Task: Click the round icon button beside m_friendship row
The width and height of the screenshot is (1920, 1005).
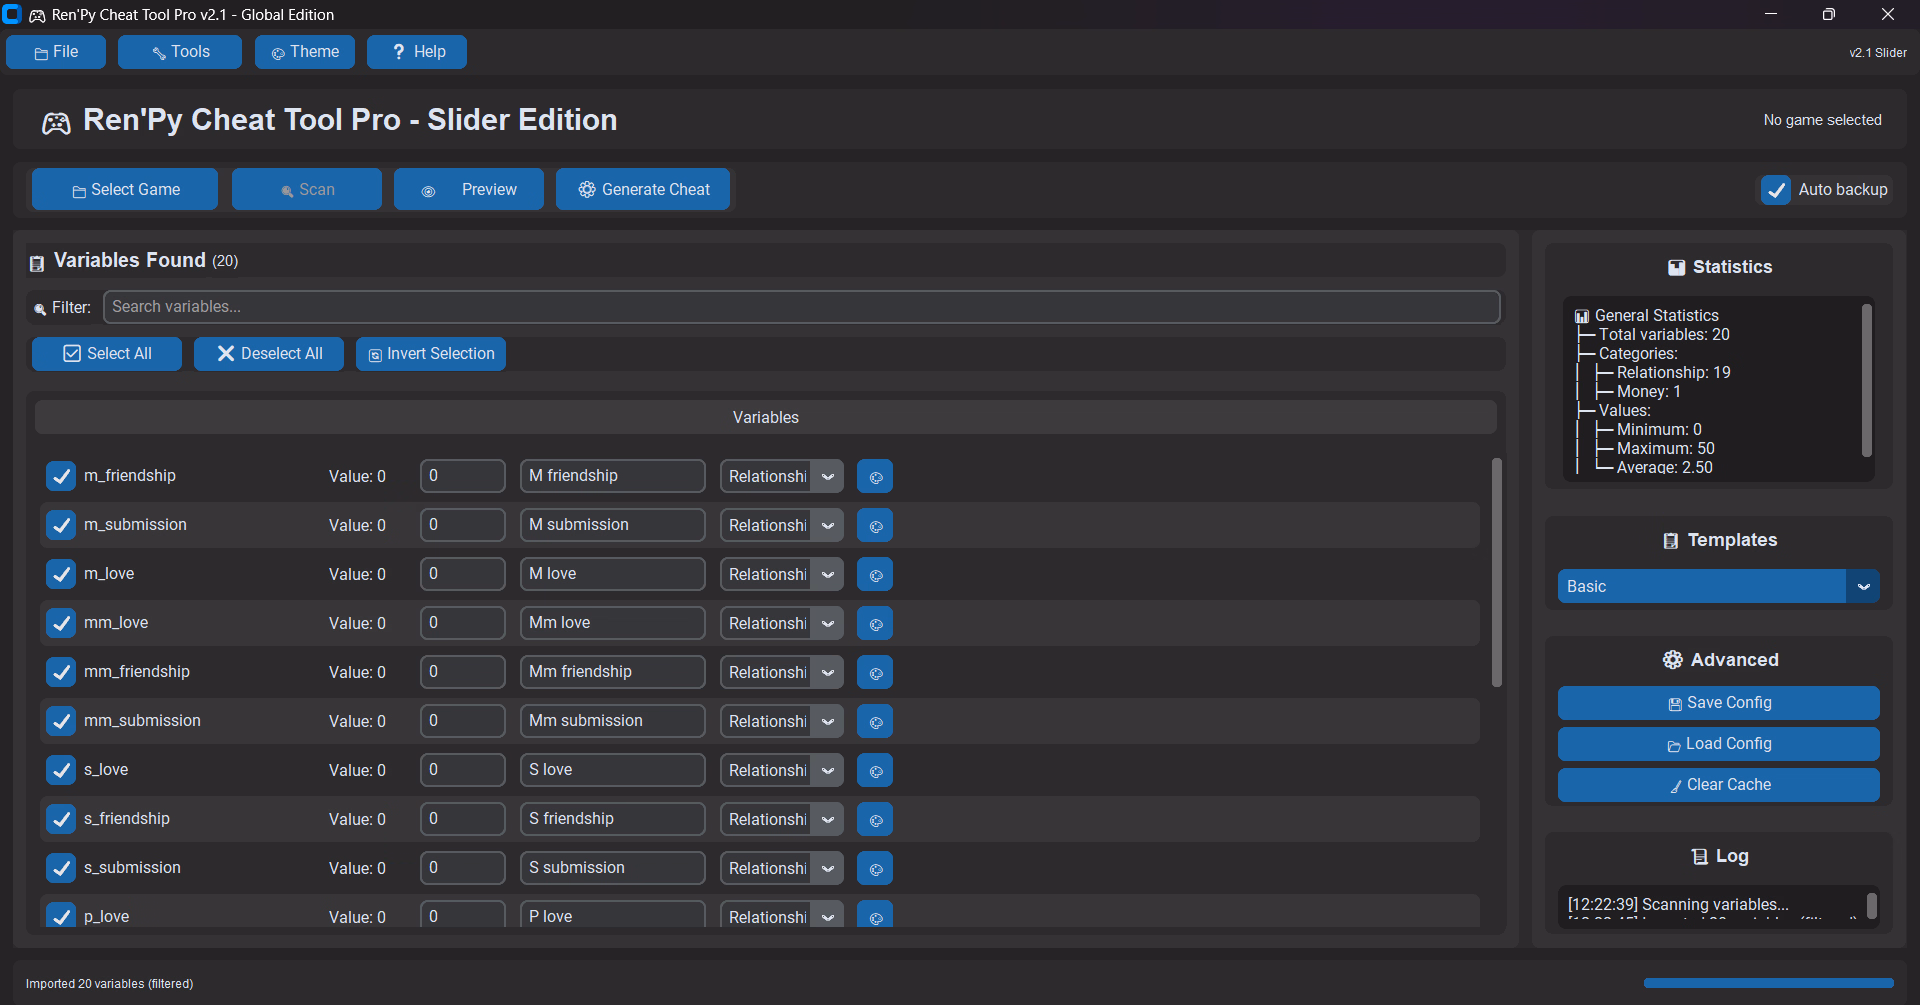Action: click(x=875, y=477)
